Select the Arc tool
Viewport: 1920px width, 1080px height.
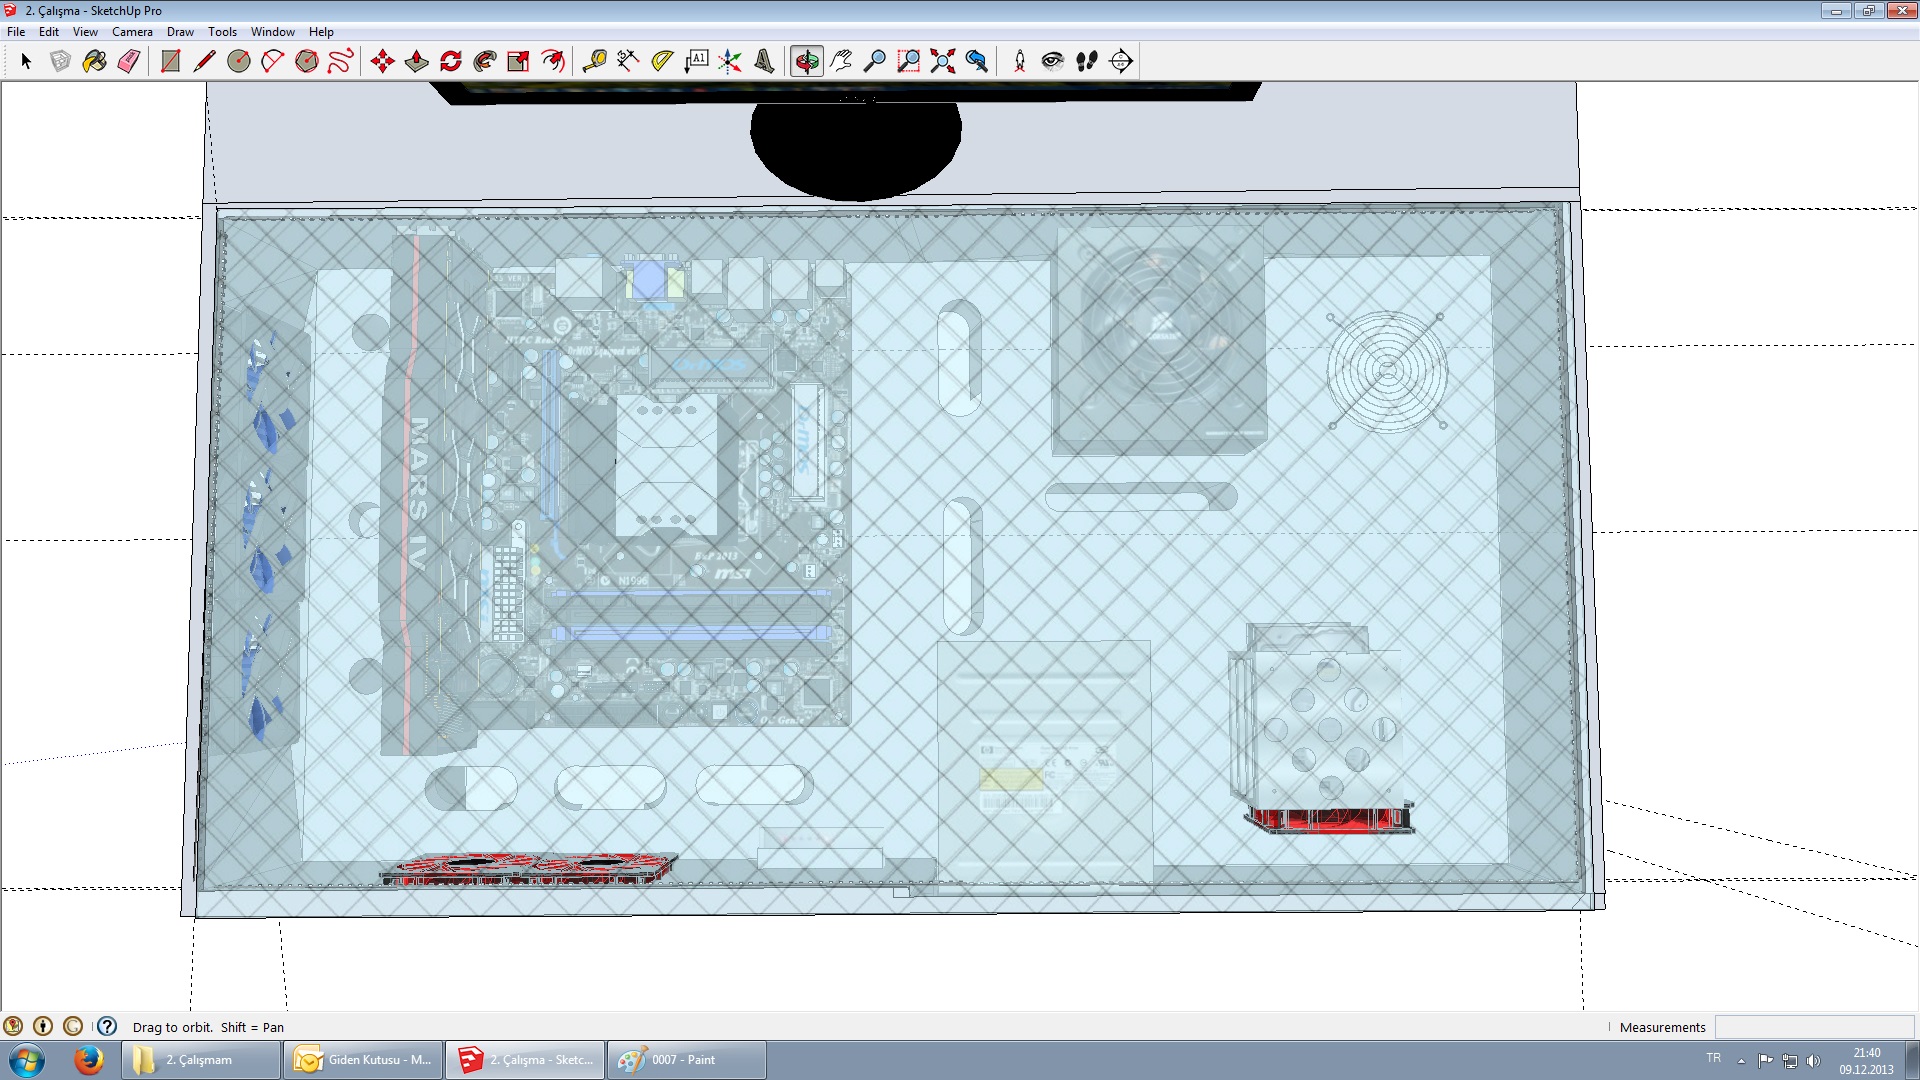(273, 61)
